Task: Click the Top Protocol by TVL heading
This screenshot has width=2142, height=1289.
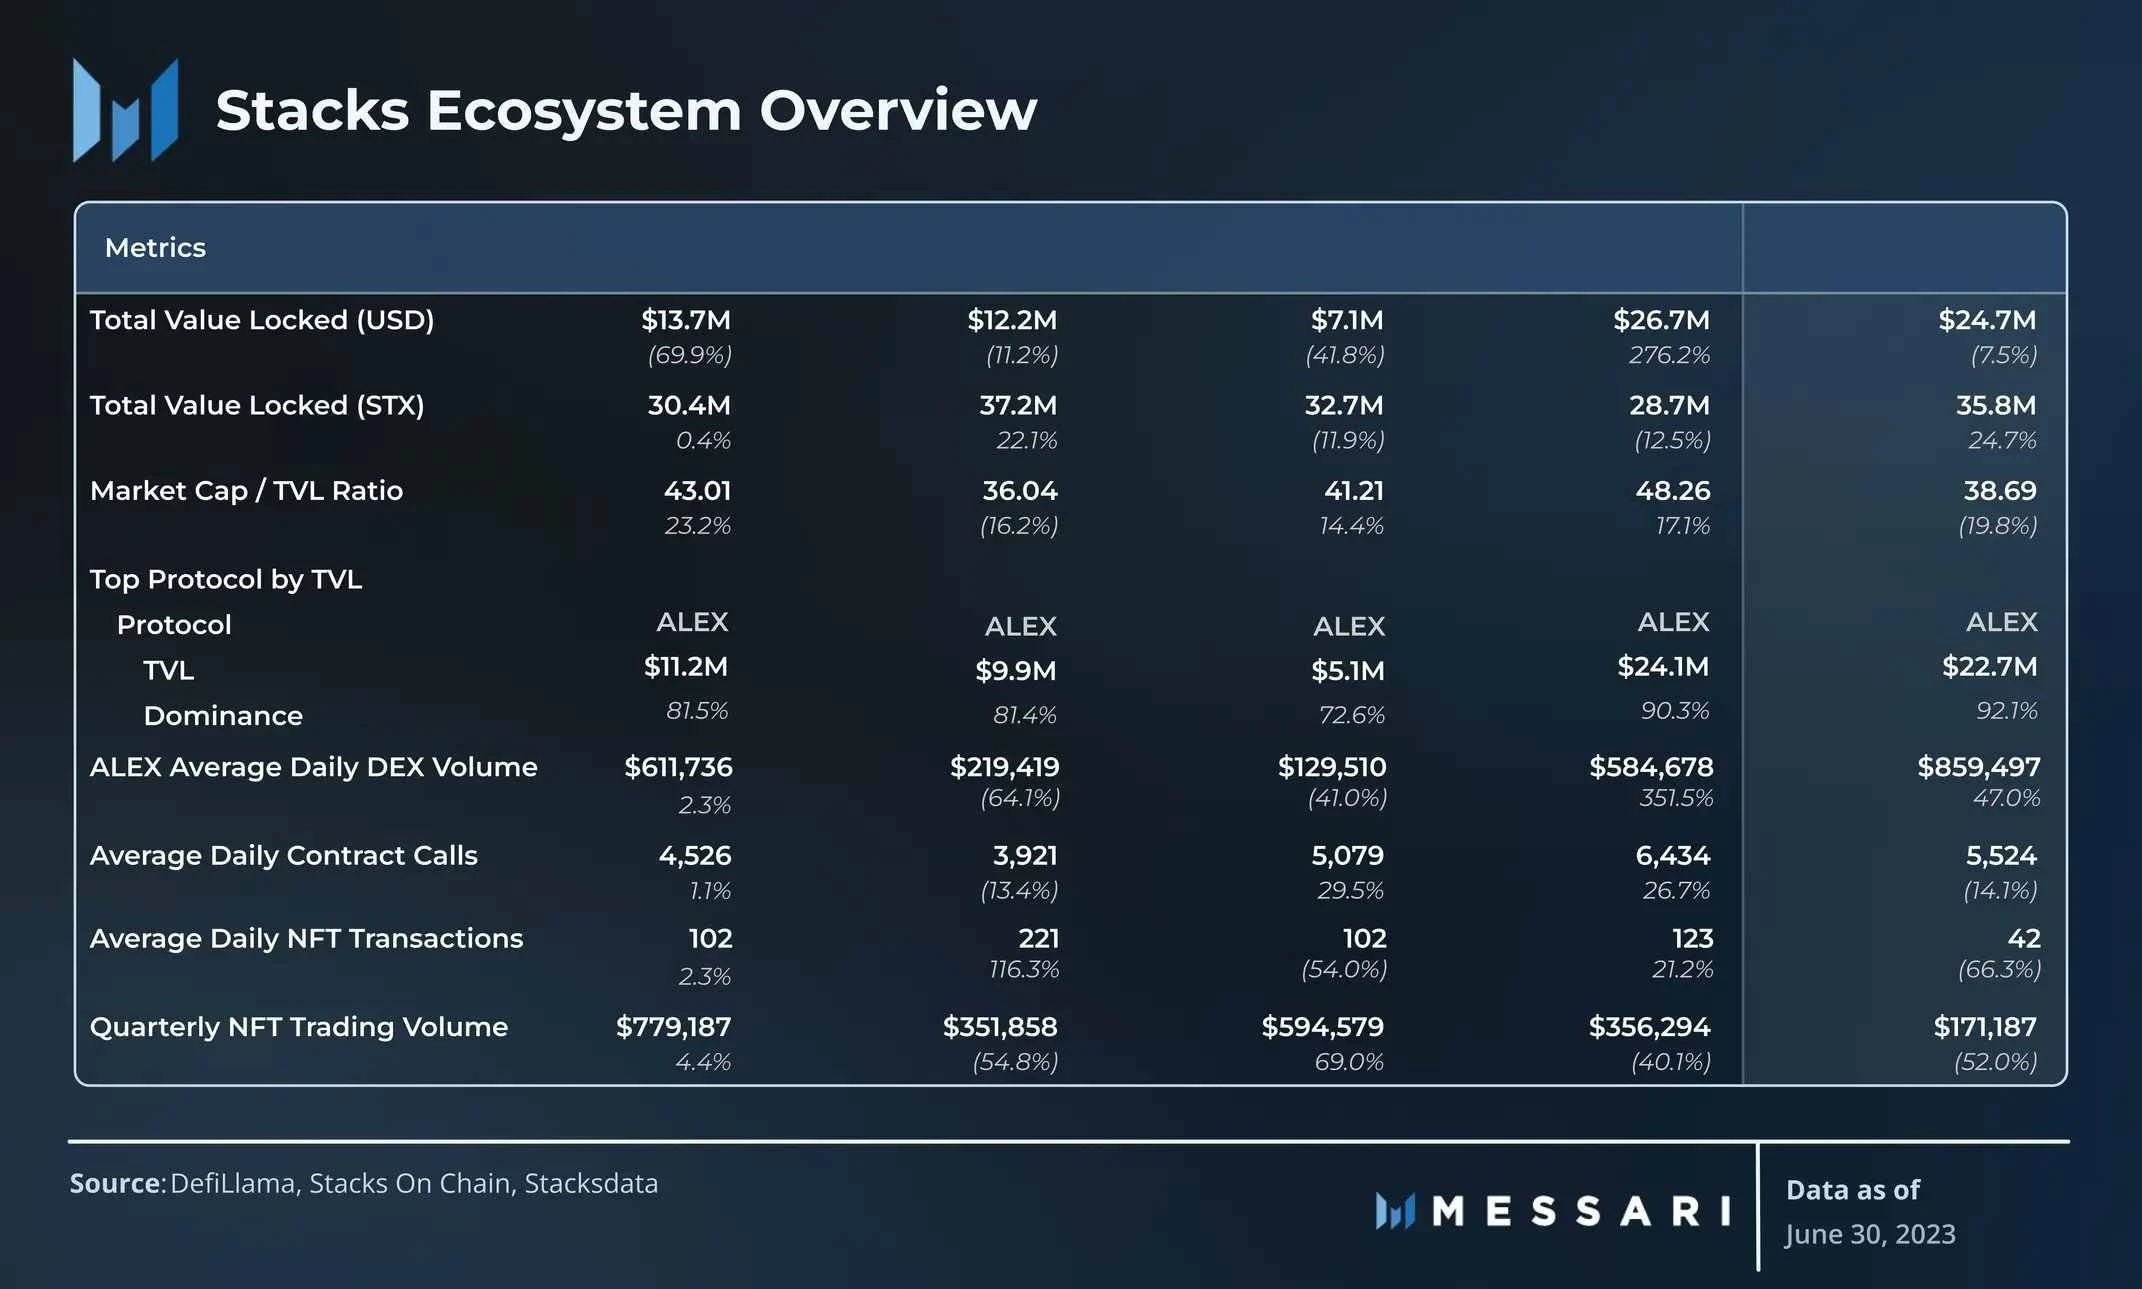Action: (x=226, y=579)
